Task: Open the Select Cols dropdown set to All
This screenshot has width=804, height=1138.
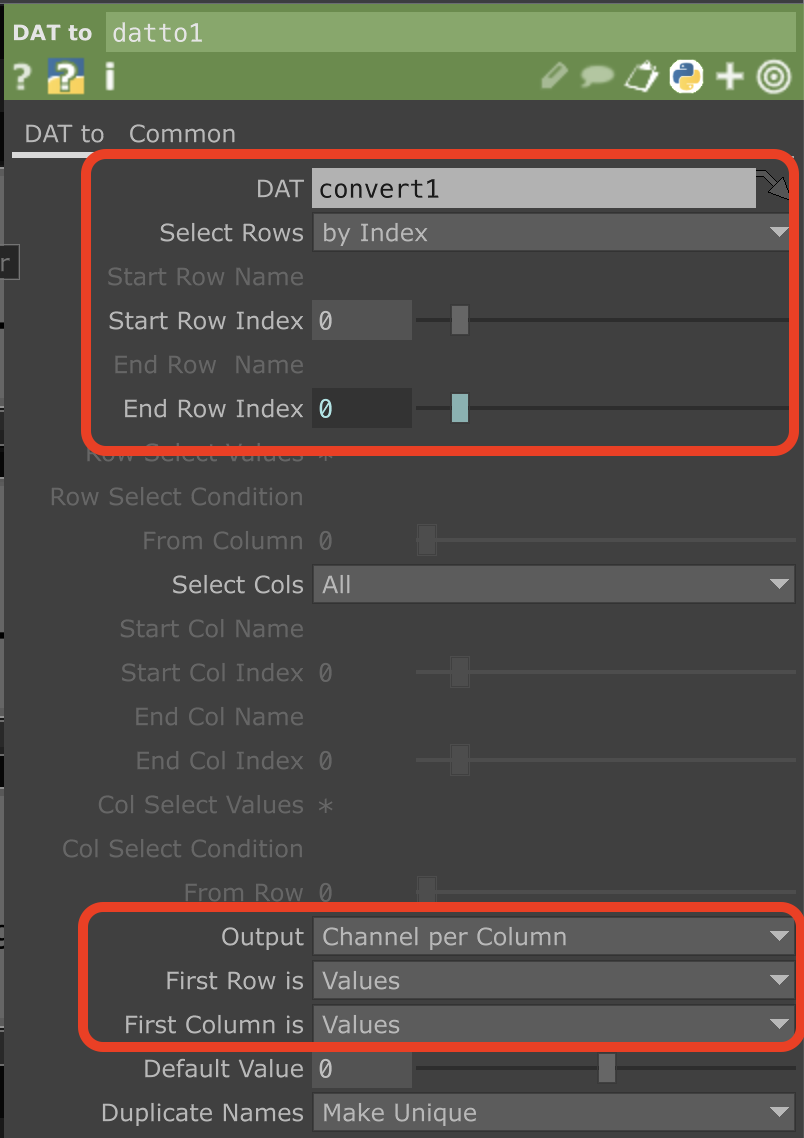Action: click(x=554, y=585)
